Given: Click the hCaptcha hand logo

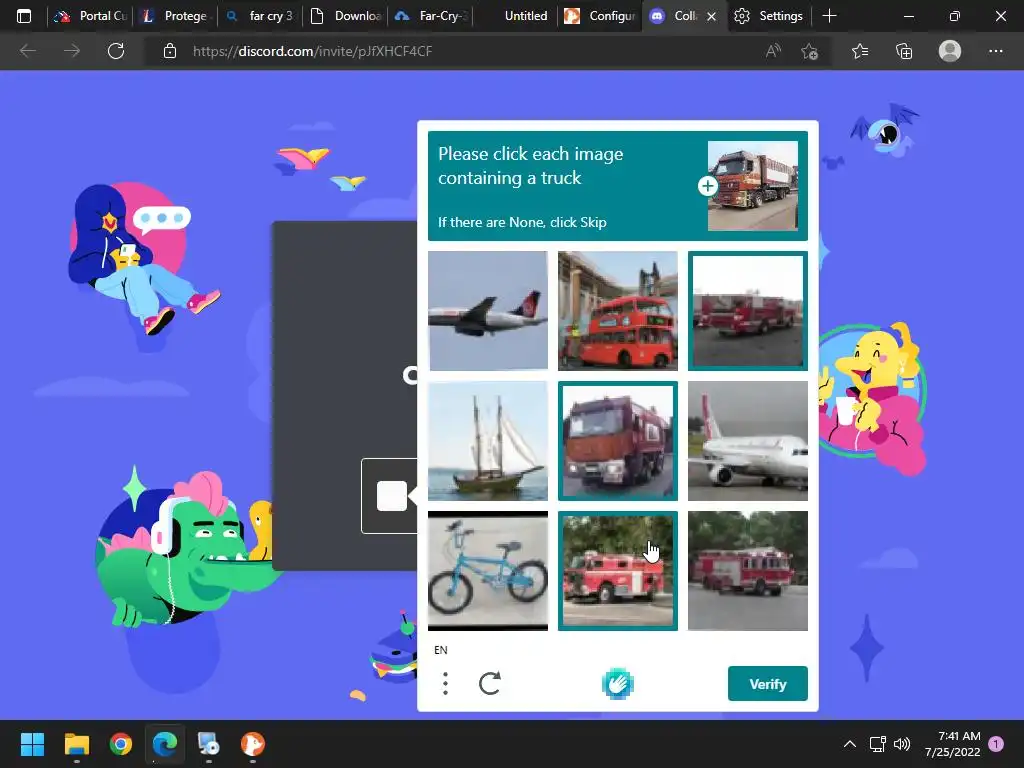Looking at the screenshot, I should 617,684.
